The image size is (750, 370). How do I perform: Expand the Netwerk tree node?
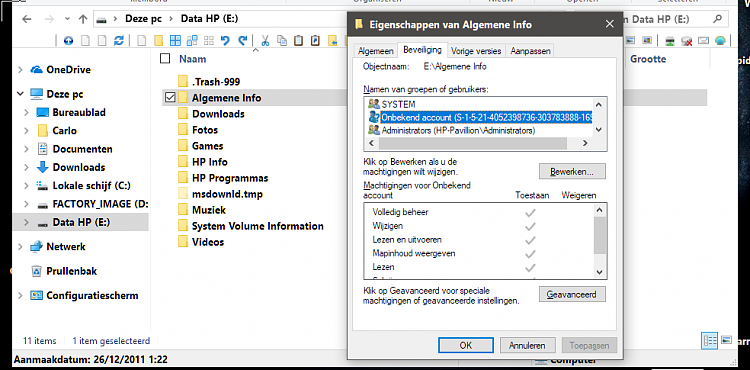[x=20, y=247]
